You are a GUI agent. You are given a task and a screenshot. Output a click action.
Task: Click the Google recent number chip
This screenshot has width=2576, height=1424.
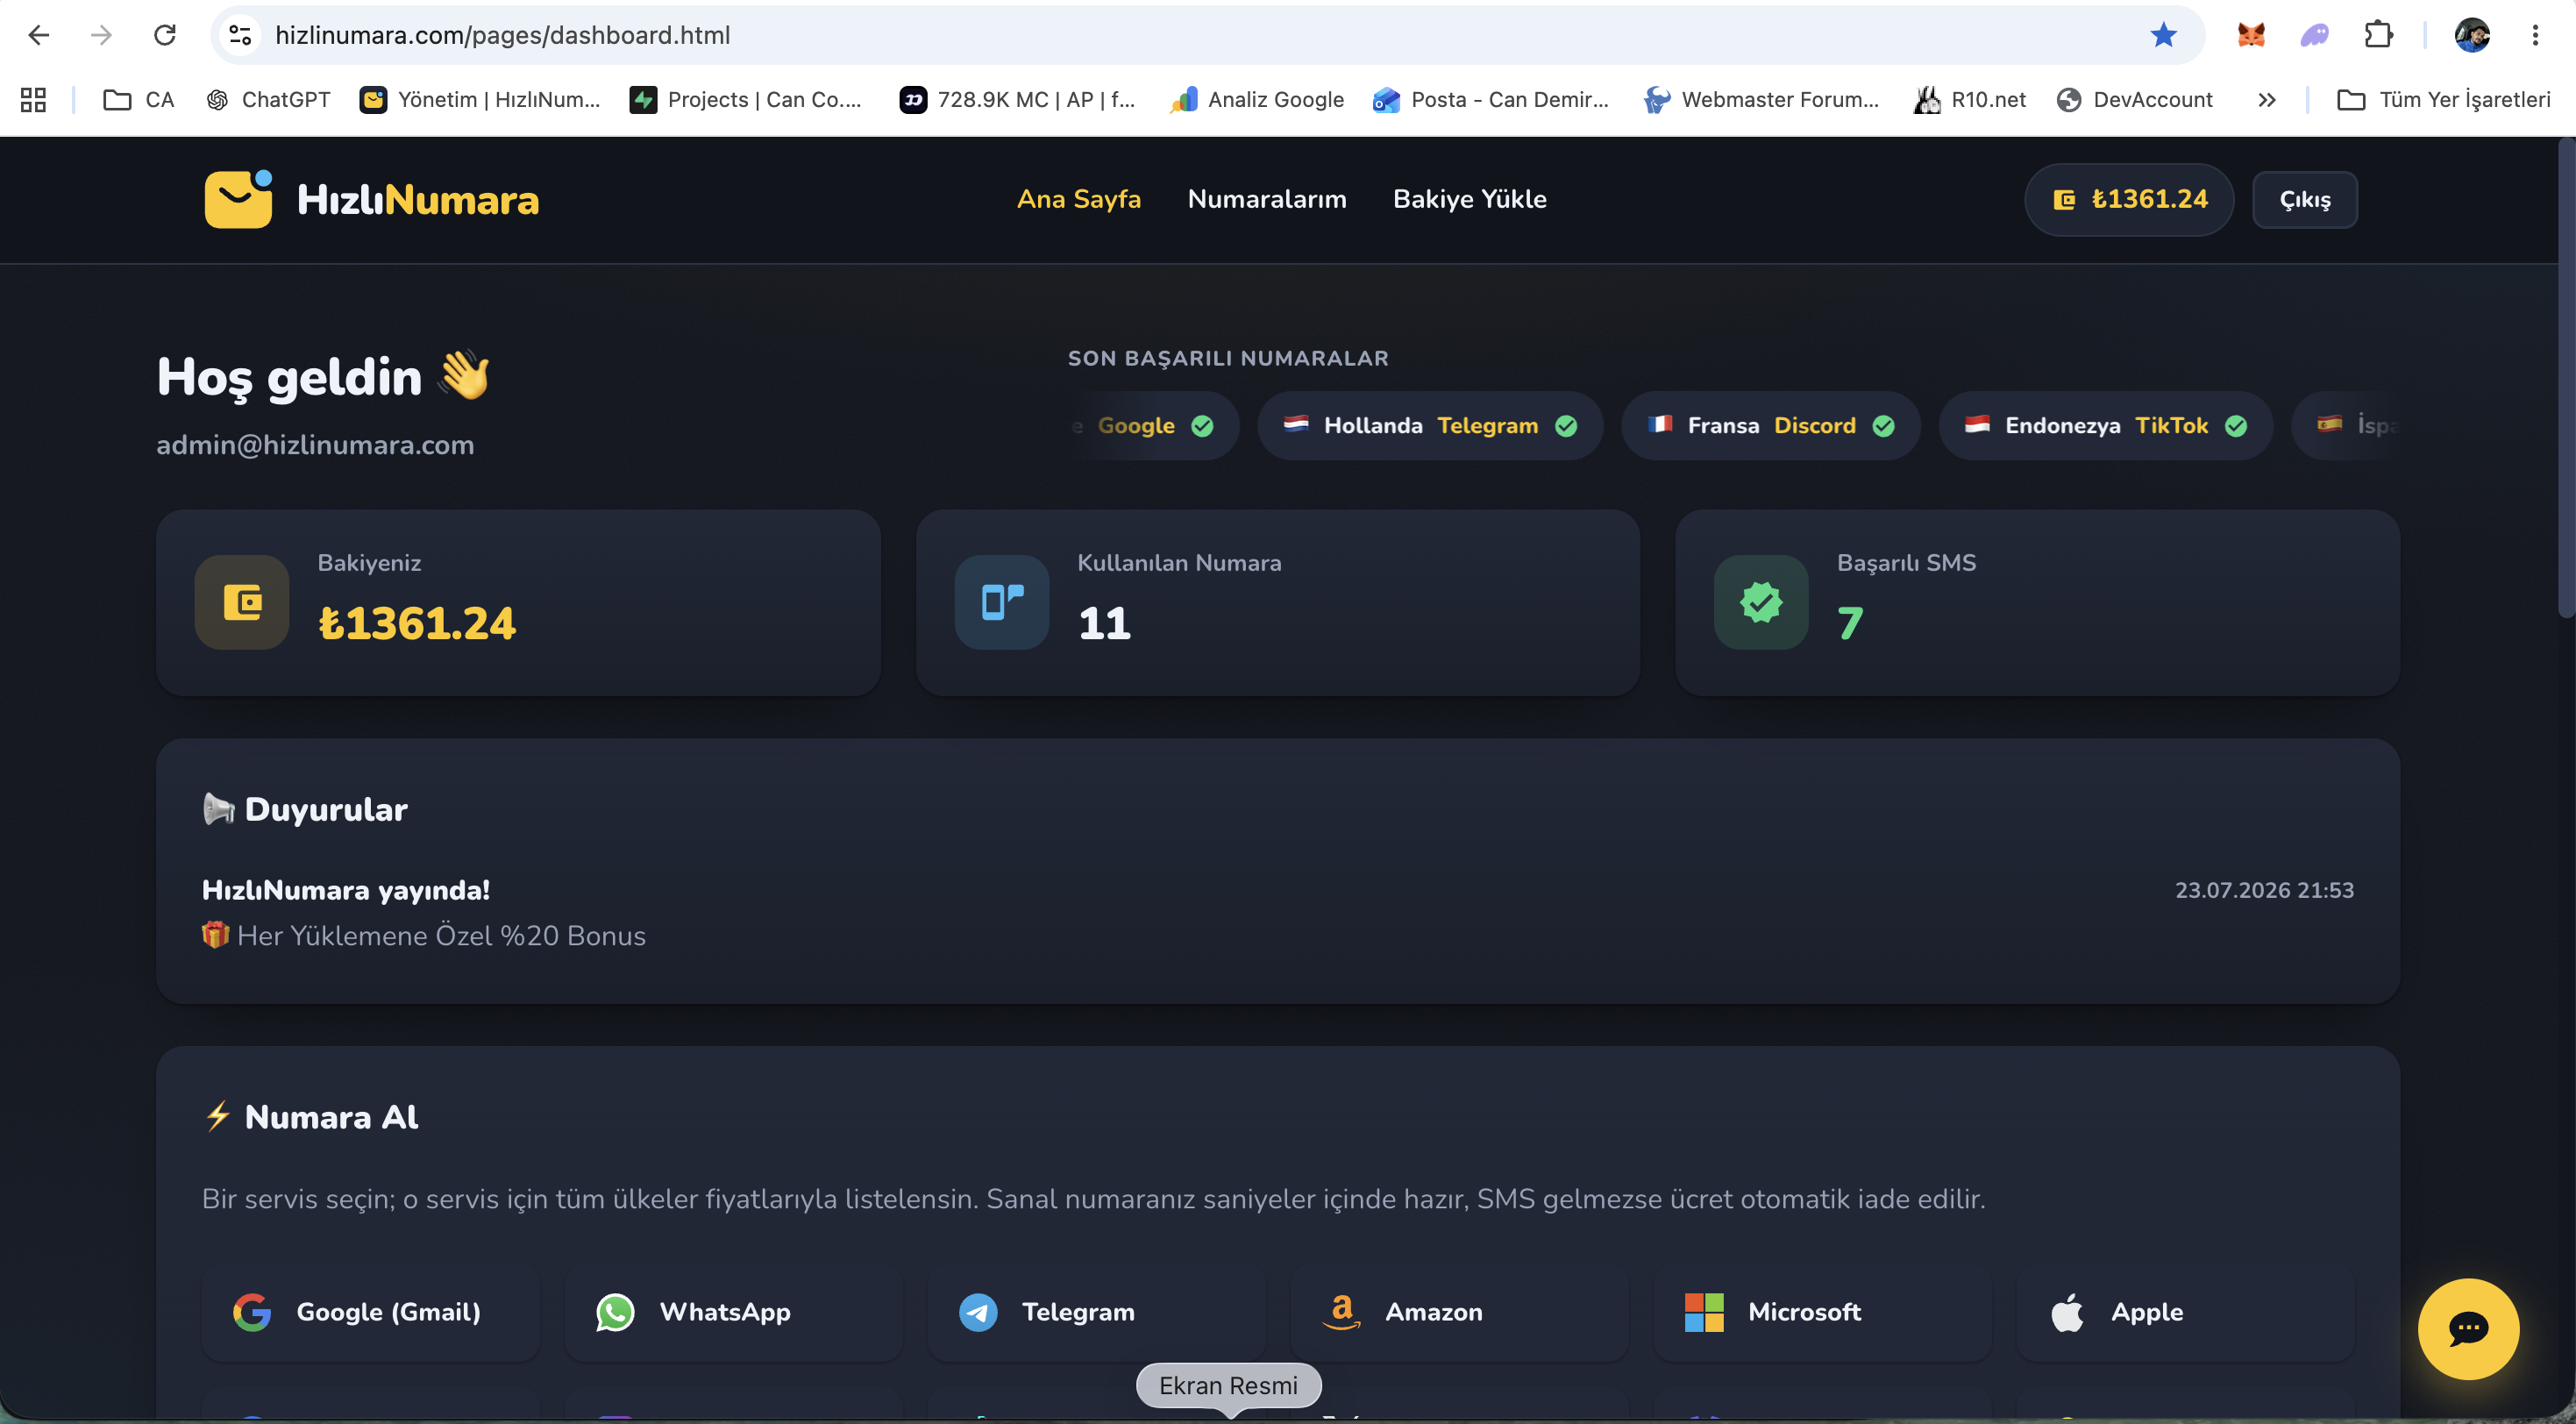click(1154, 425)
